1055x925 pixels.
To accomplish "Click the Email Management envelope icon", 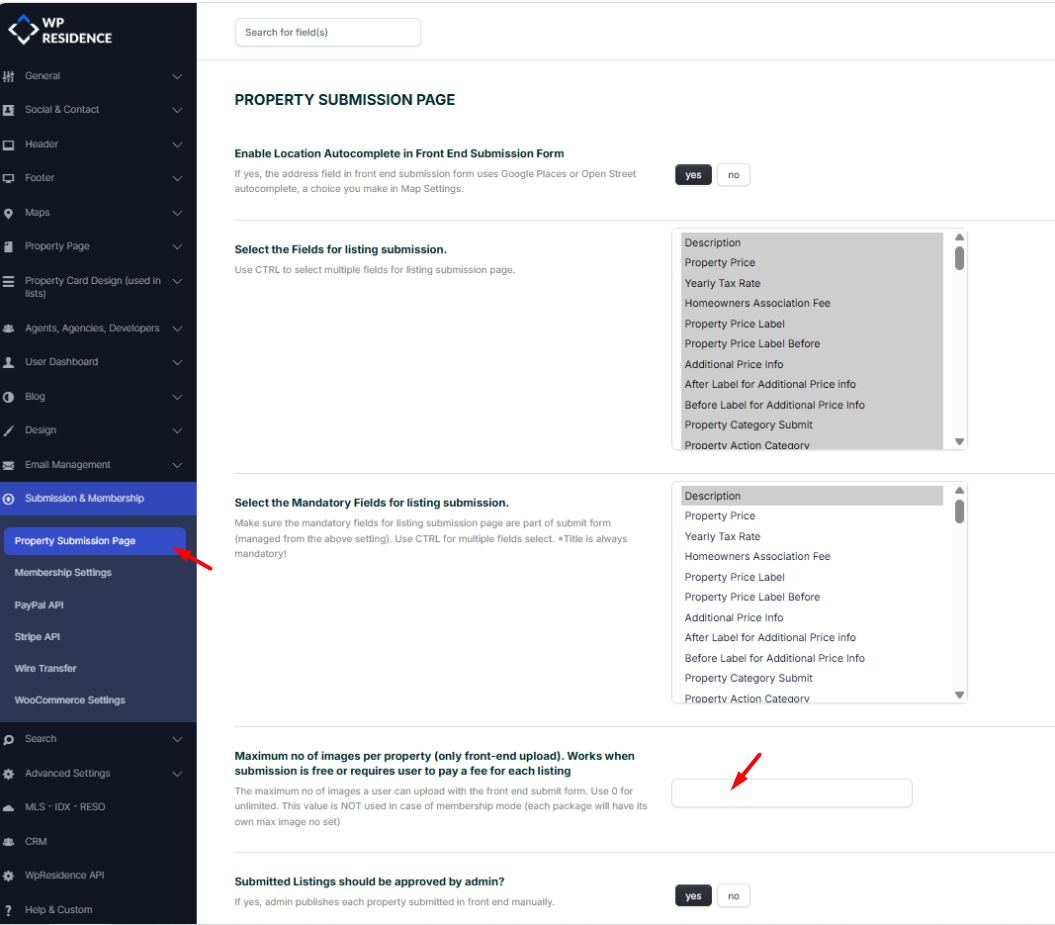I will click(9, 465).
